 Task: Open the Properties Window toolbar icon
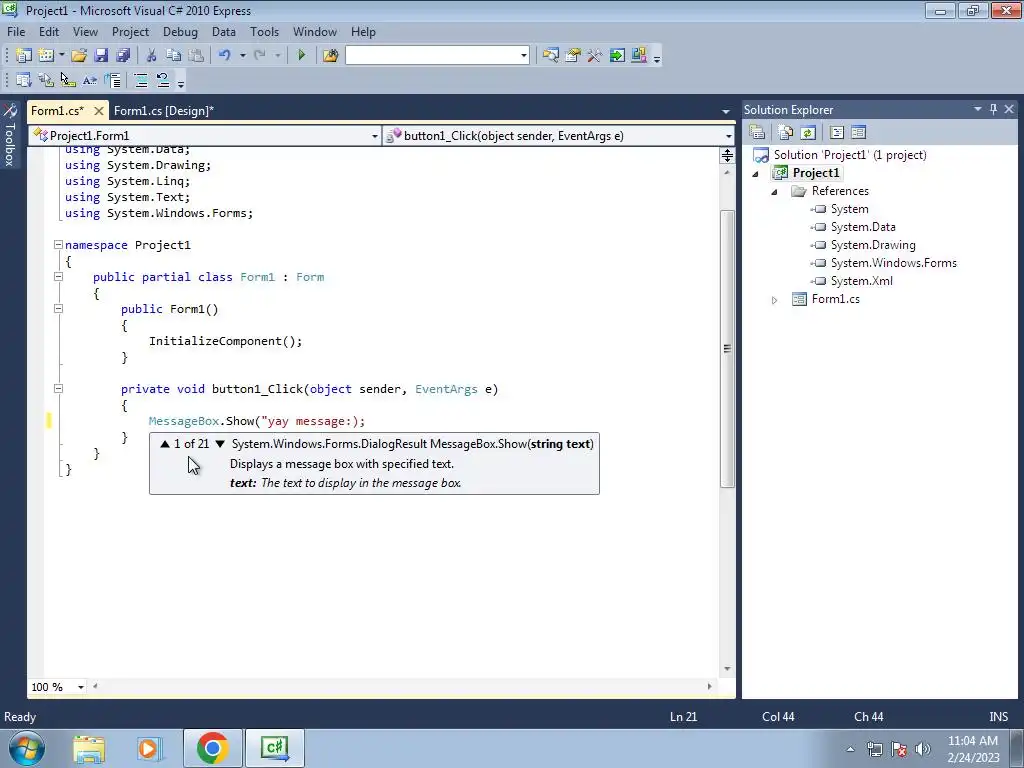[573, 56]
